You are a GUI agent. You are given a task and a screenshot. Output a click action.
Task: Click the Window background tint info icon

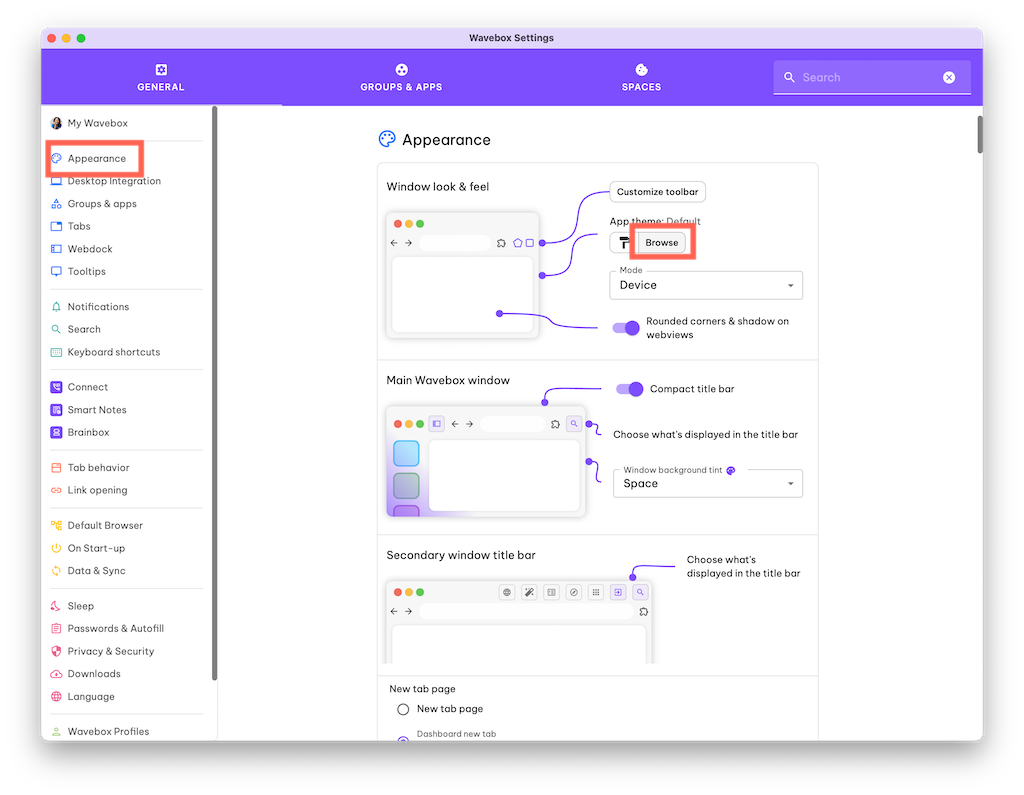tap(731, 470)
